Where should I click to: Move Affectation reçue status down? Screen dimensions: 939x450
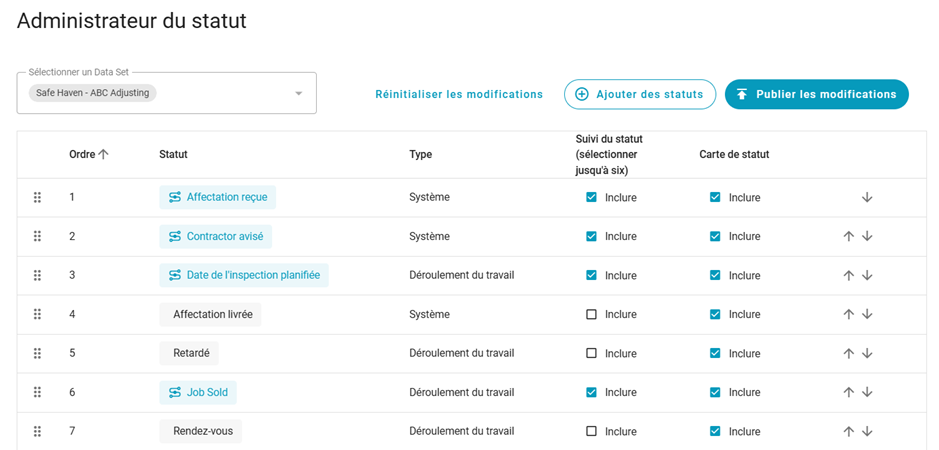pos(867,198)
